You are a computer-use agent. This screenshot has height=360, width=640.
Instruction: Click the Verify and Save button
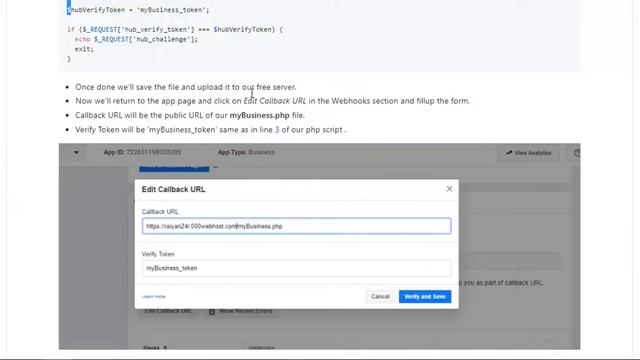(x=425, y=296)
